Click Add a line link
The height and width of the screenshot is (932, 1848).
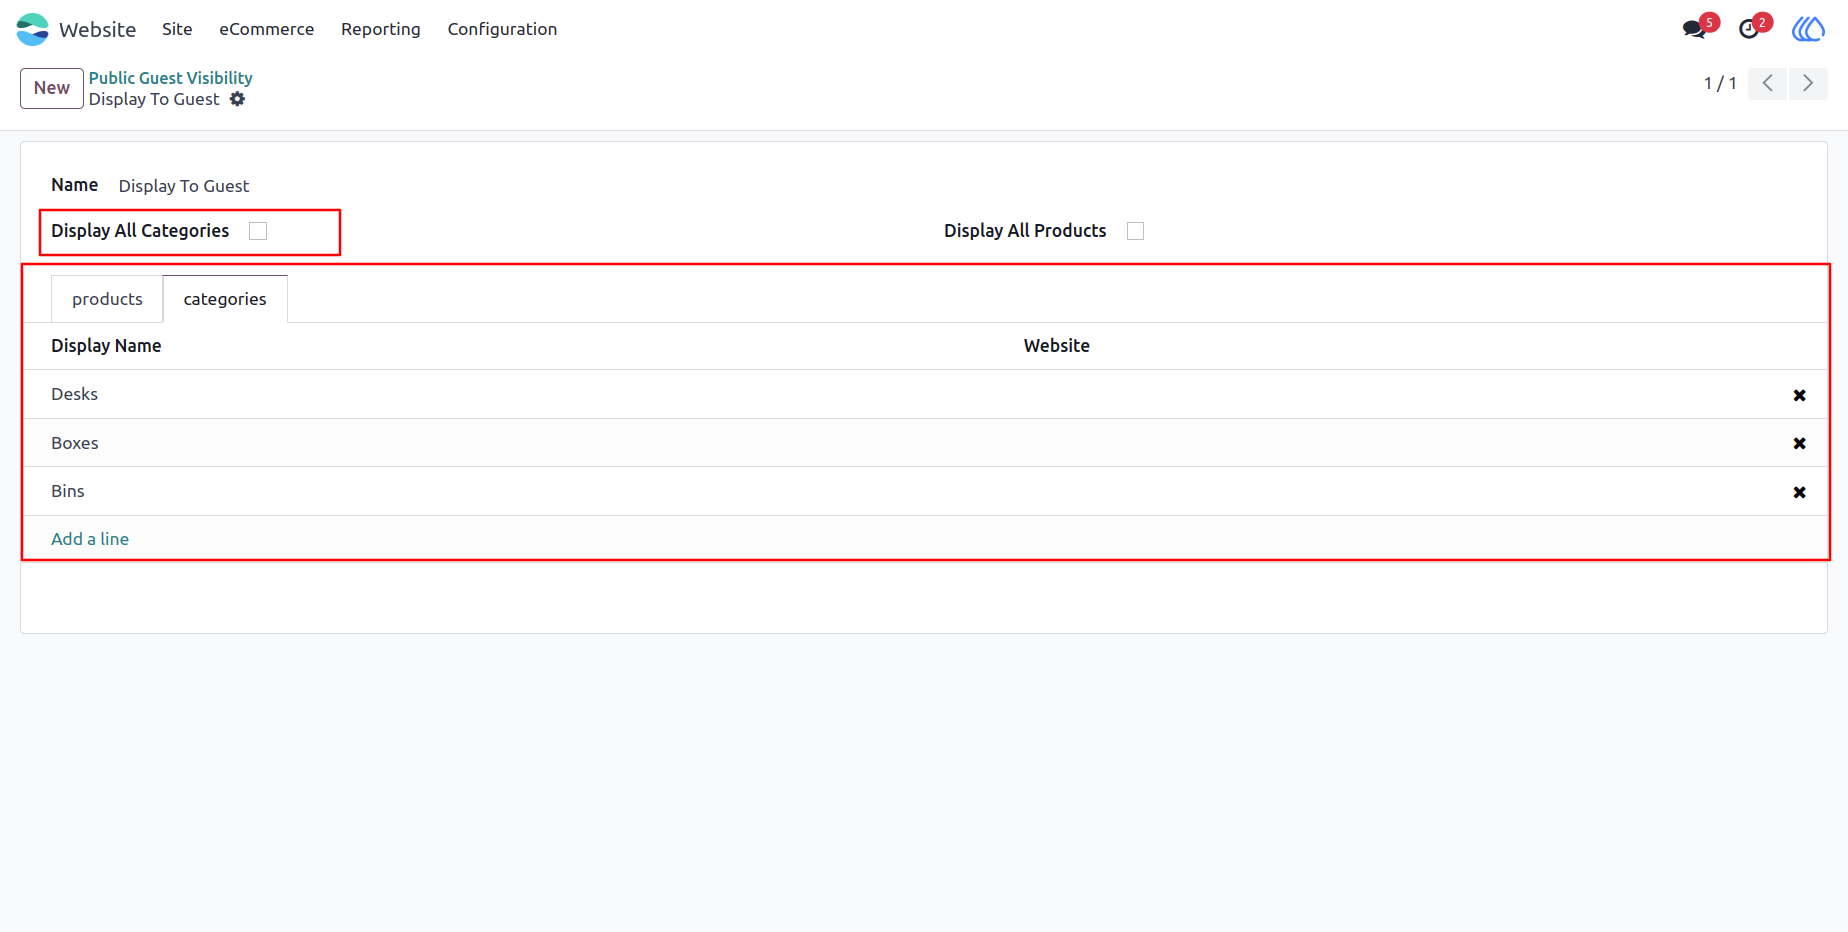tap(90, 539)
